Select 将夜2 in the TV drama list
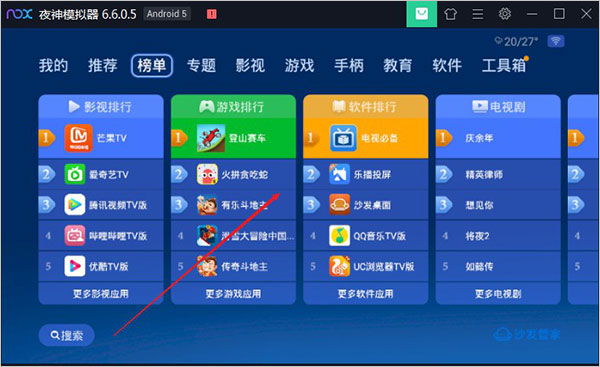Viewport: 600px width, 367px height. pos(498,236)
